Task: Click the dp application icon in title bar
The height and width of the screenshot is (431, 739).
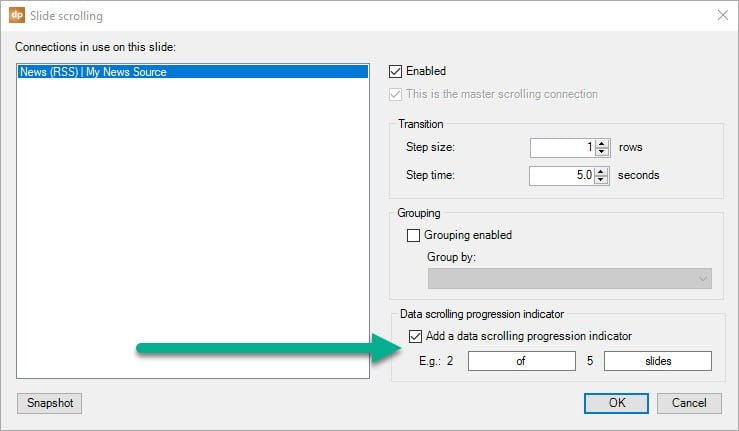Action: pos(16,16)
